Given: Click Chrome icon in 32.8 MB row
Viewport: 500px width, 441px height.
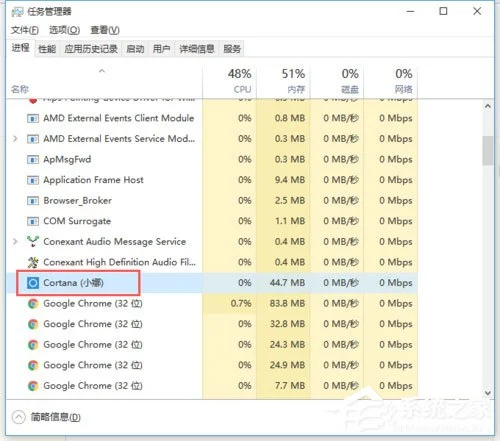Looking at the screenshot, I should click(x=33, y=324).
